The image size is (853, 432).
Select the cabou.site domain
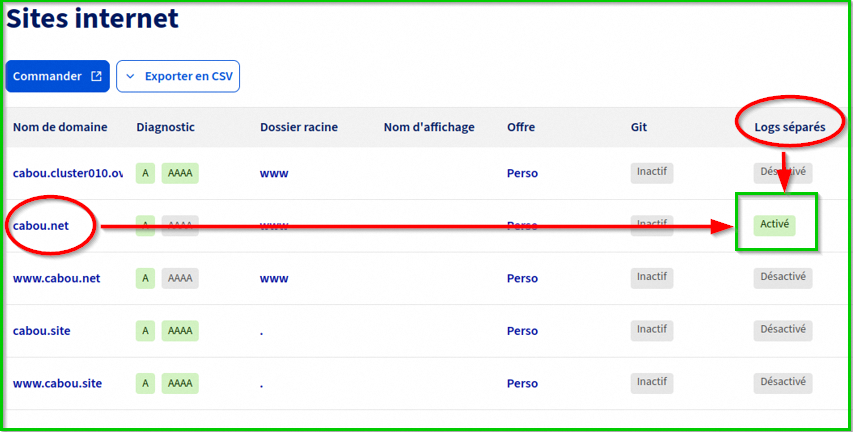tap(42, 330)
